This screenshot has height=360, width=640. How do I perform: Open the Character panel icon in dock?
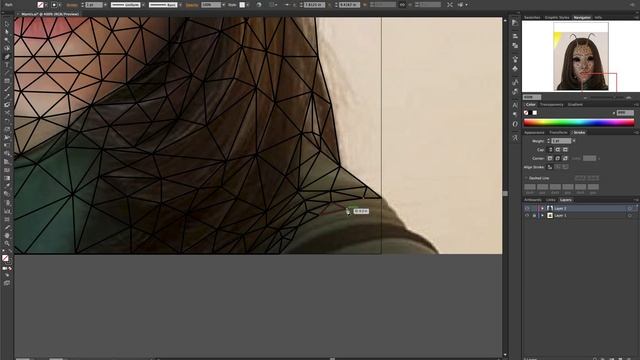(x=515, y=105)
